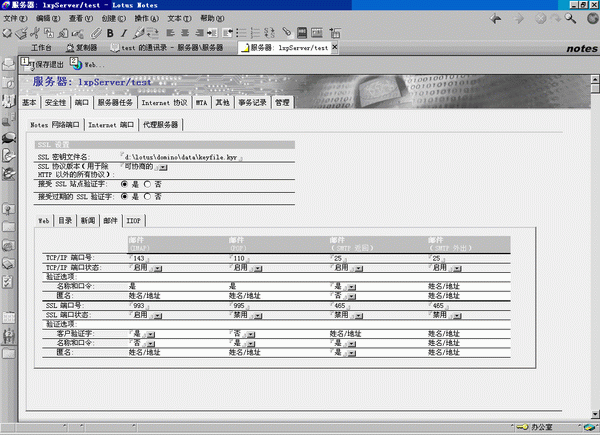Click the Go Back arrow navigation icon
This screenshot has width=600, height=435.
496,18
